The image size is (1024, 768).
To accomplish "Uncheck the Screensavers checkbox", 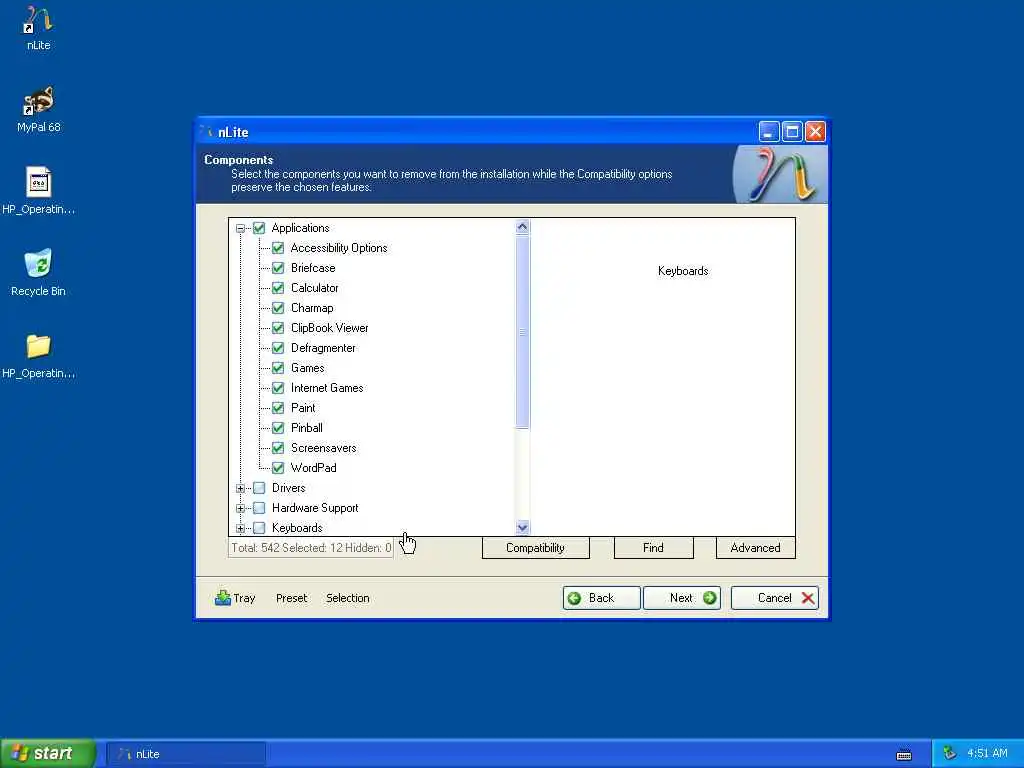I will tap(278, 448).
